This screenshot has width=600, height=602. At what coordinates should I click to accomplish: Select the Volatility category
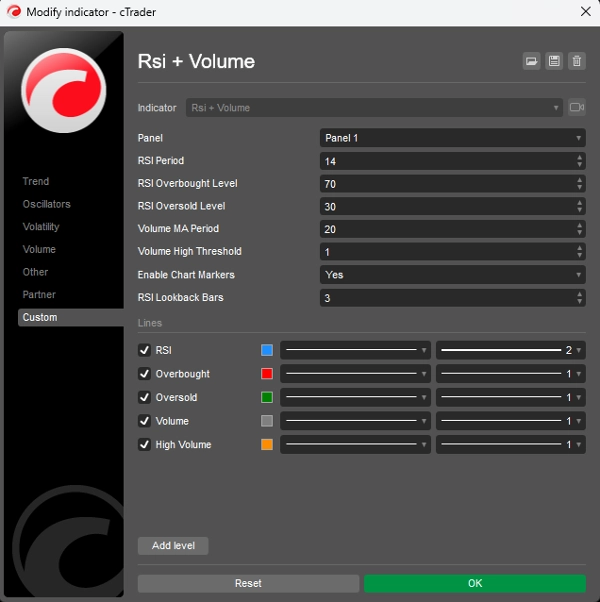tap(41, 227)
